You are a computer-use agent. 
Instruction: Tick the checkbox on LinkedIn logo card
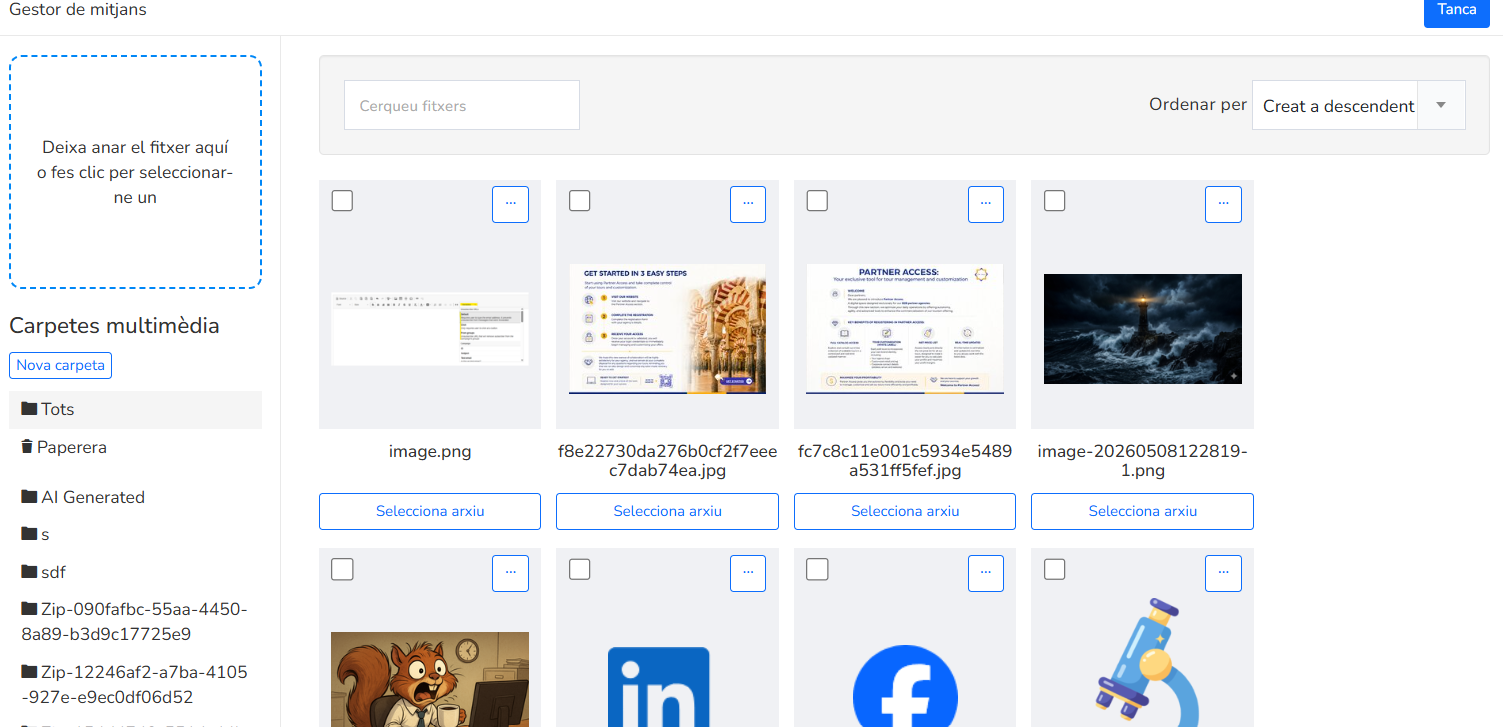point(579,569)
